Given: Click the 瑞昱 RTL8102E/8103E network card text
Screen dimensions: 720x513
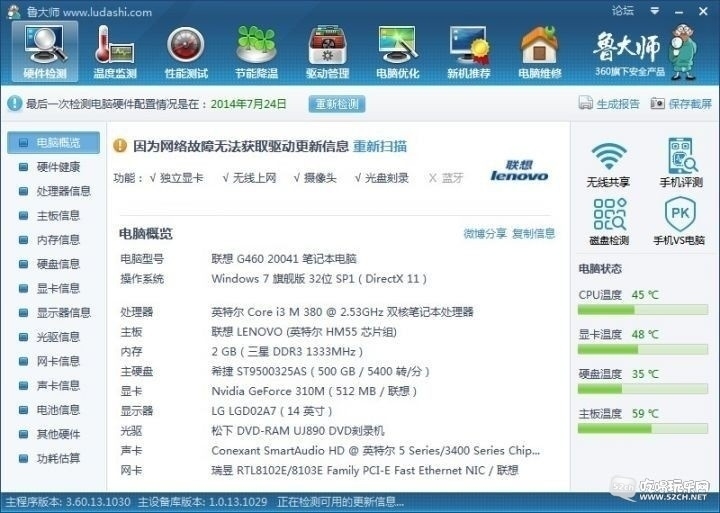Looking at the screenshot, I should coord(365,470).
